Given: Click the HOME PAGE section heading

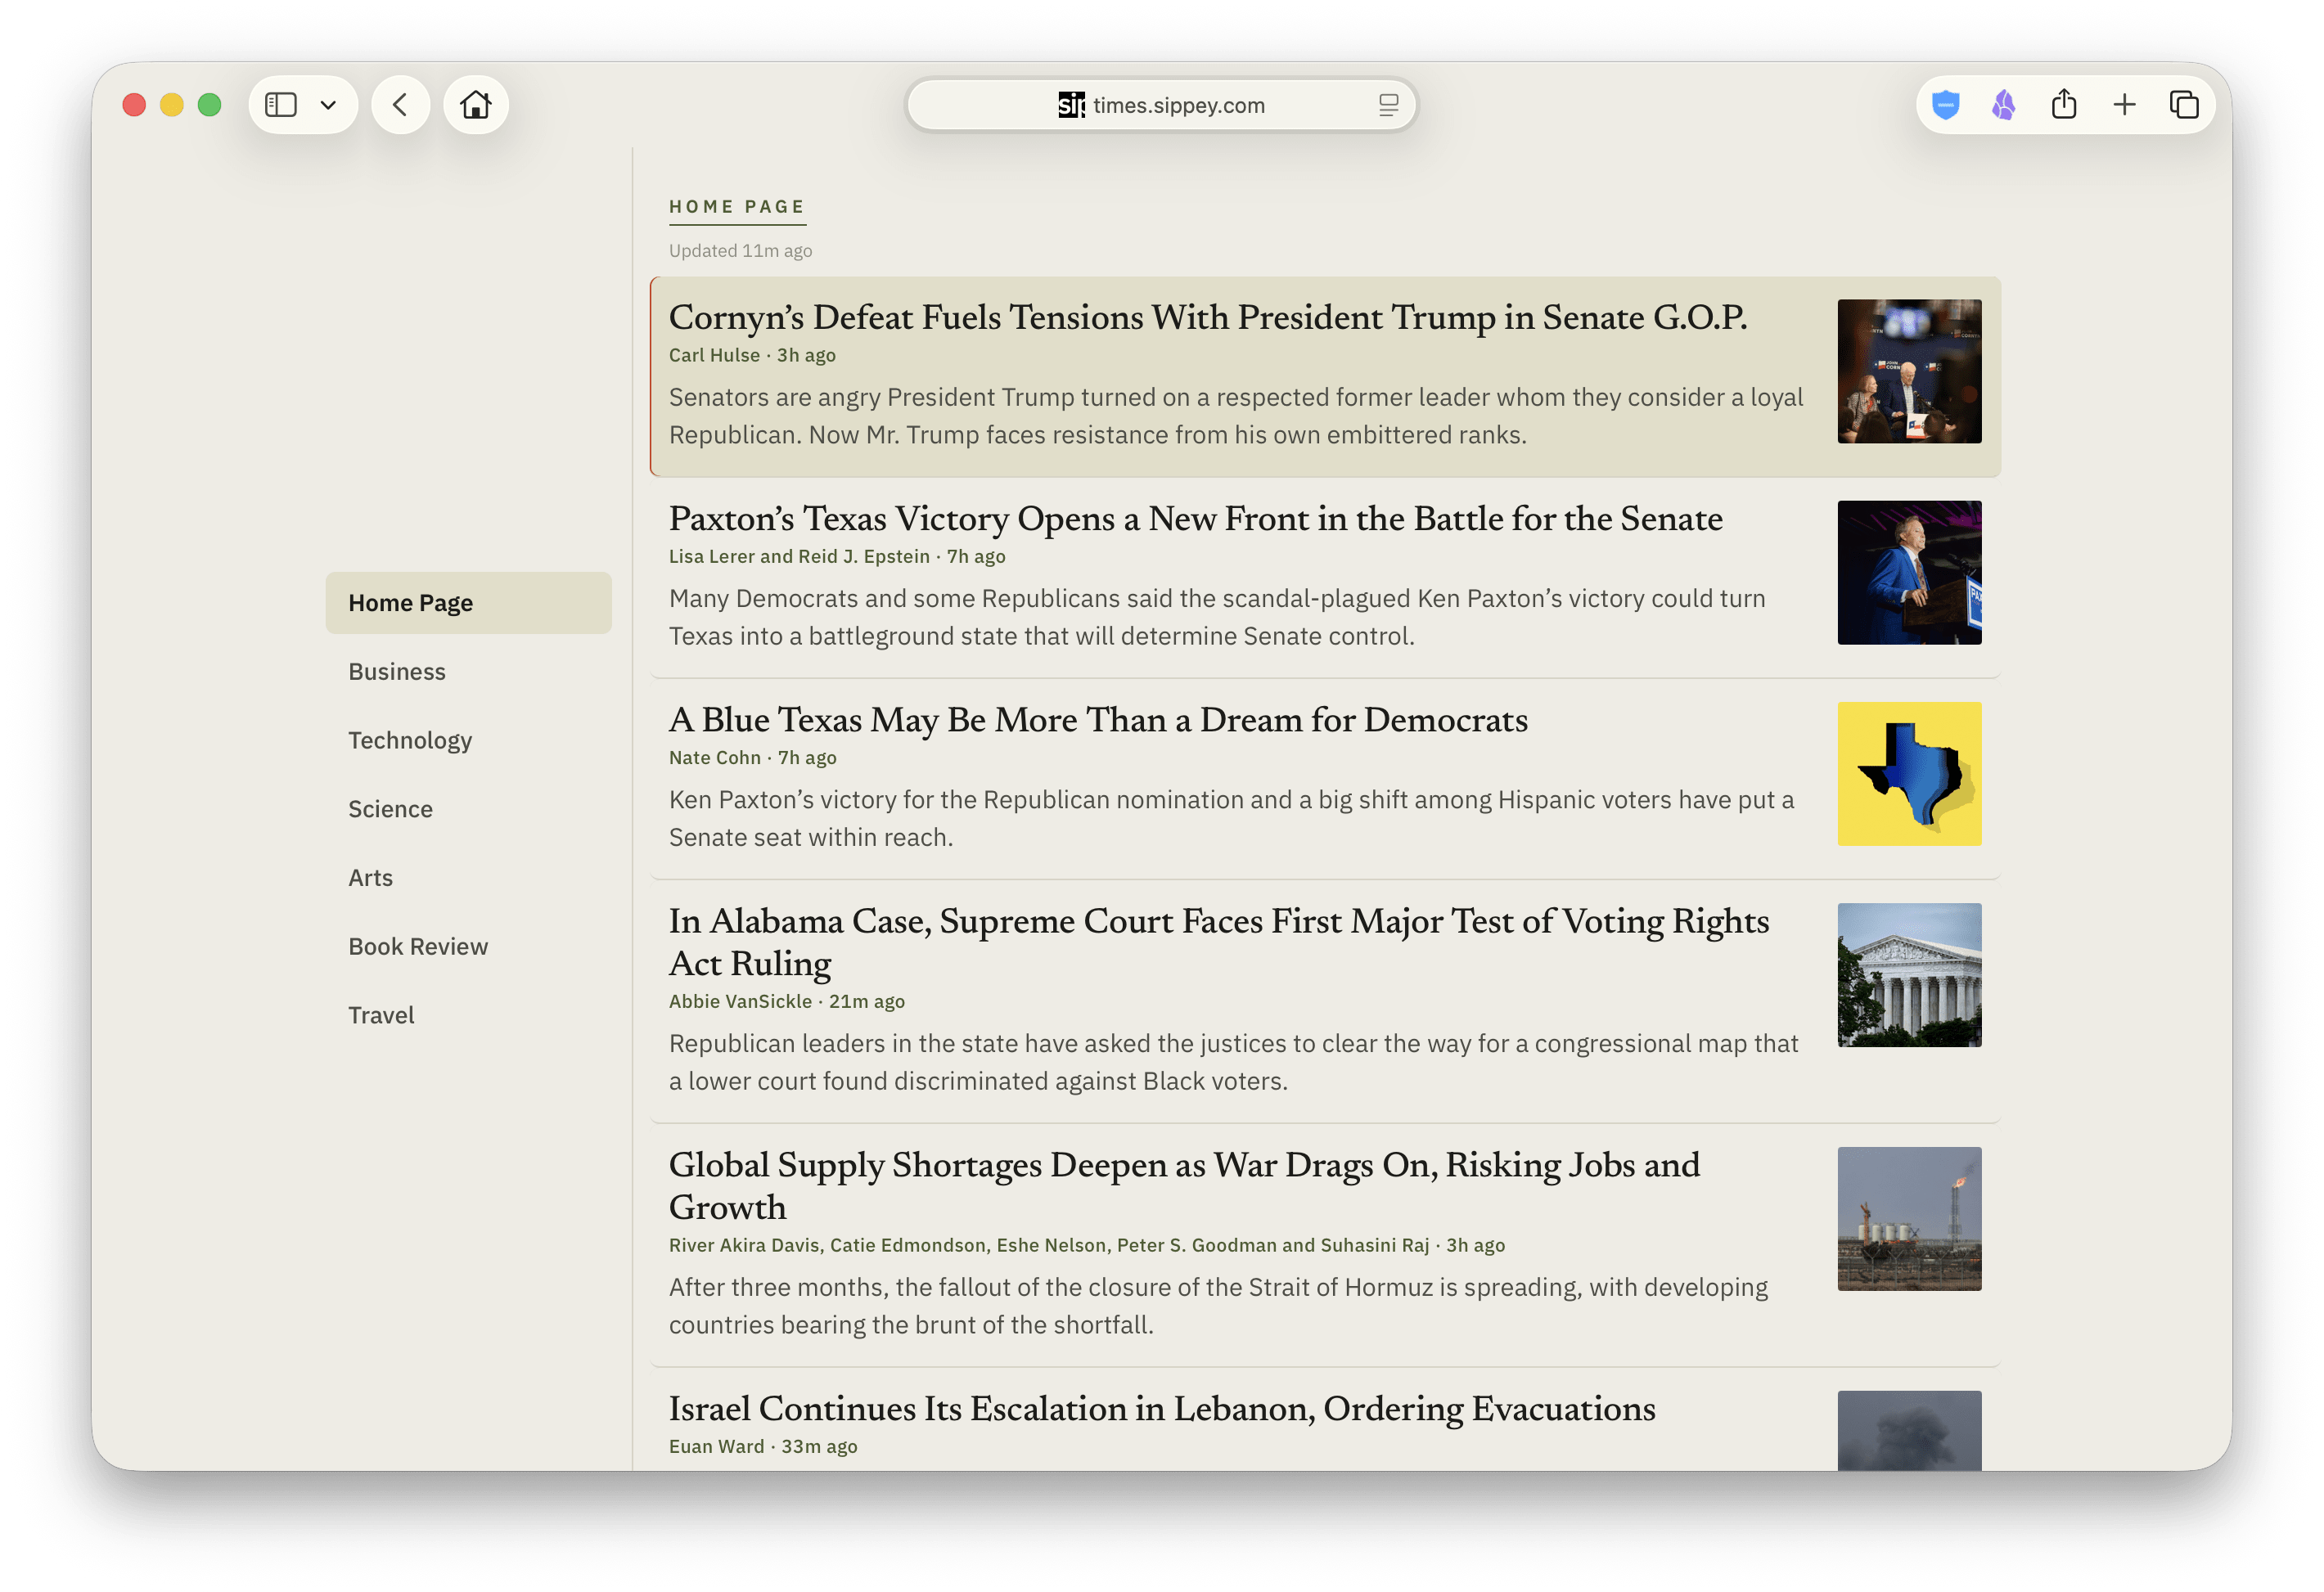Looking at the screenshot, I should pyautogui.click(x=737, y=207).
